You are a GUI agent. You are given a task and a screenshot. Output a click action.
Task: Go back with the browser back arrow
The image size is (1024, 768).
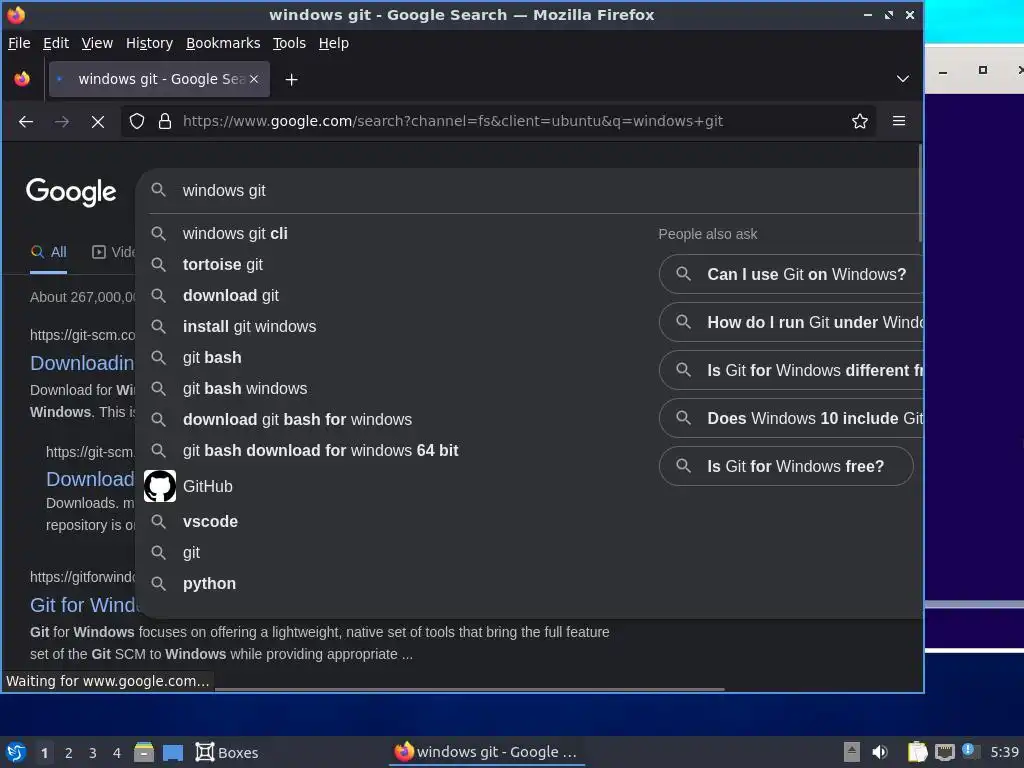(x=26, y=121)
